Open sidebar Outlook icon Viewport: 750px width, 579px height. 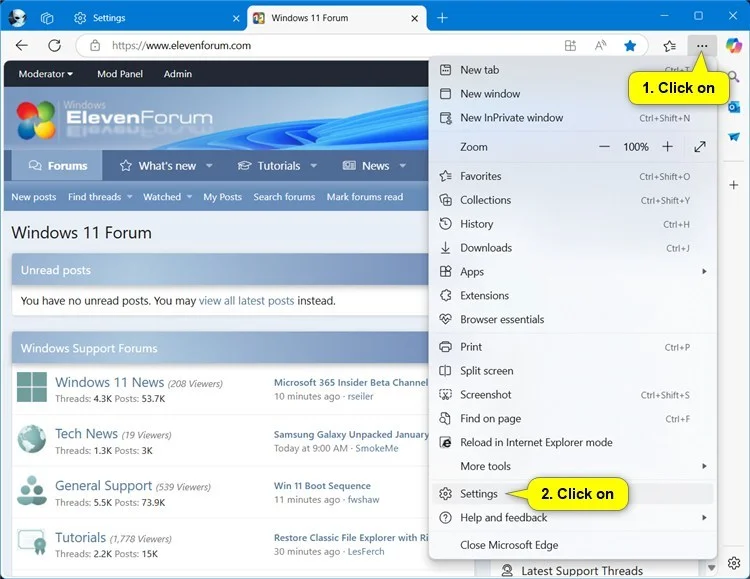(734, 107)
